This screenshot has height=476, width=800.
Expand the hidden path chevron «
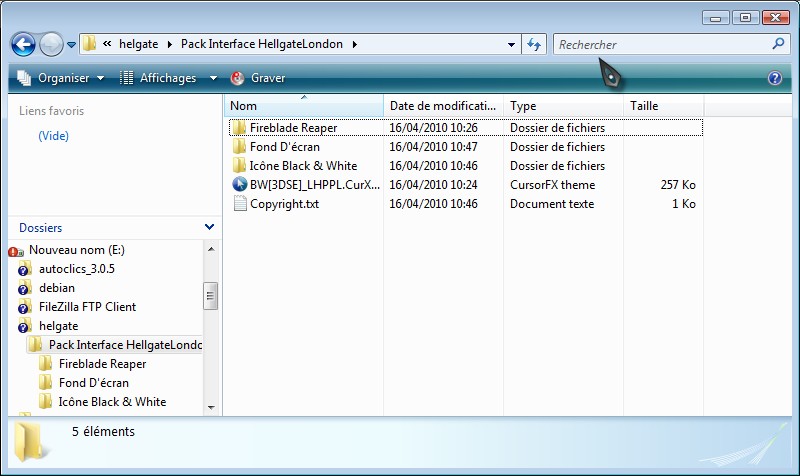point(107,44)
